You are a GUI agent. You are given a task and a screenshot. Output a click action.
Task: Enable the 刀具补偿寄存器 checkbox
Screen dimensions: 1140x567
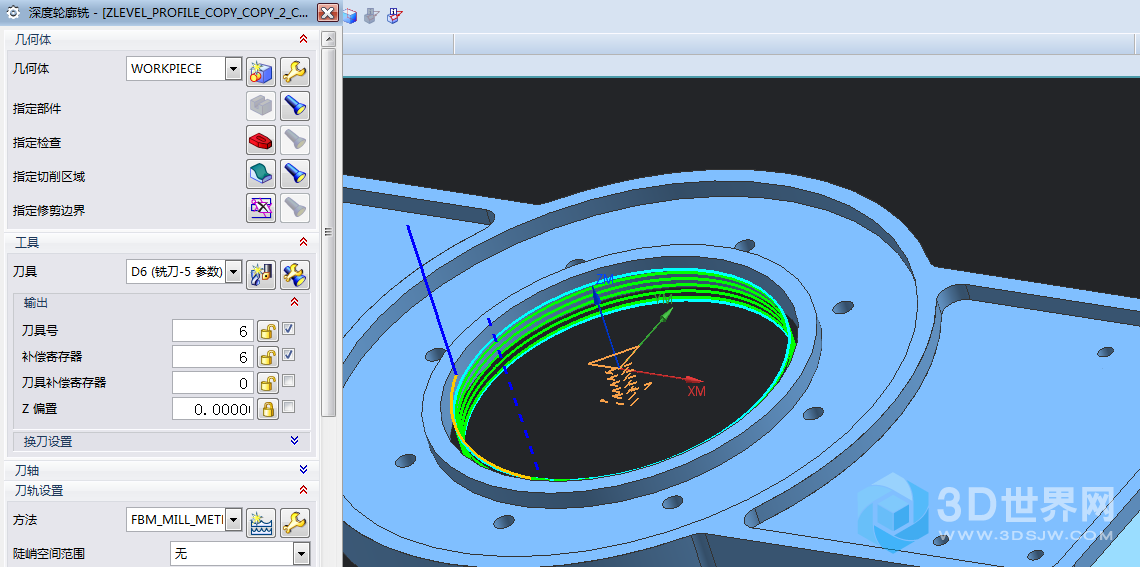289,381
